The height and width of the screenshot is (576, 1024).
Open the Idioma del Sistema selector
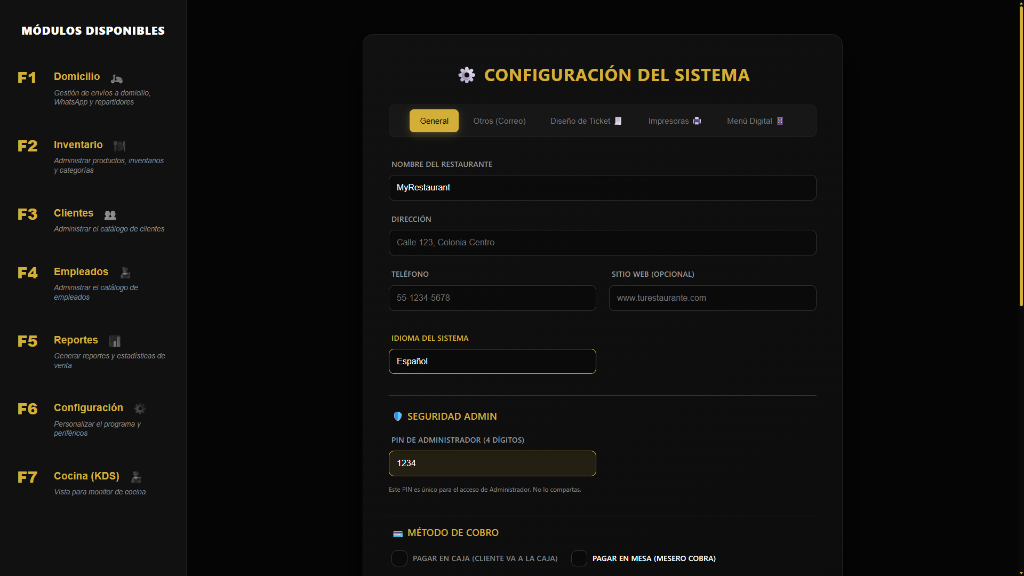tap(492, 361)
